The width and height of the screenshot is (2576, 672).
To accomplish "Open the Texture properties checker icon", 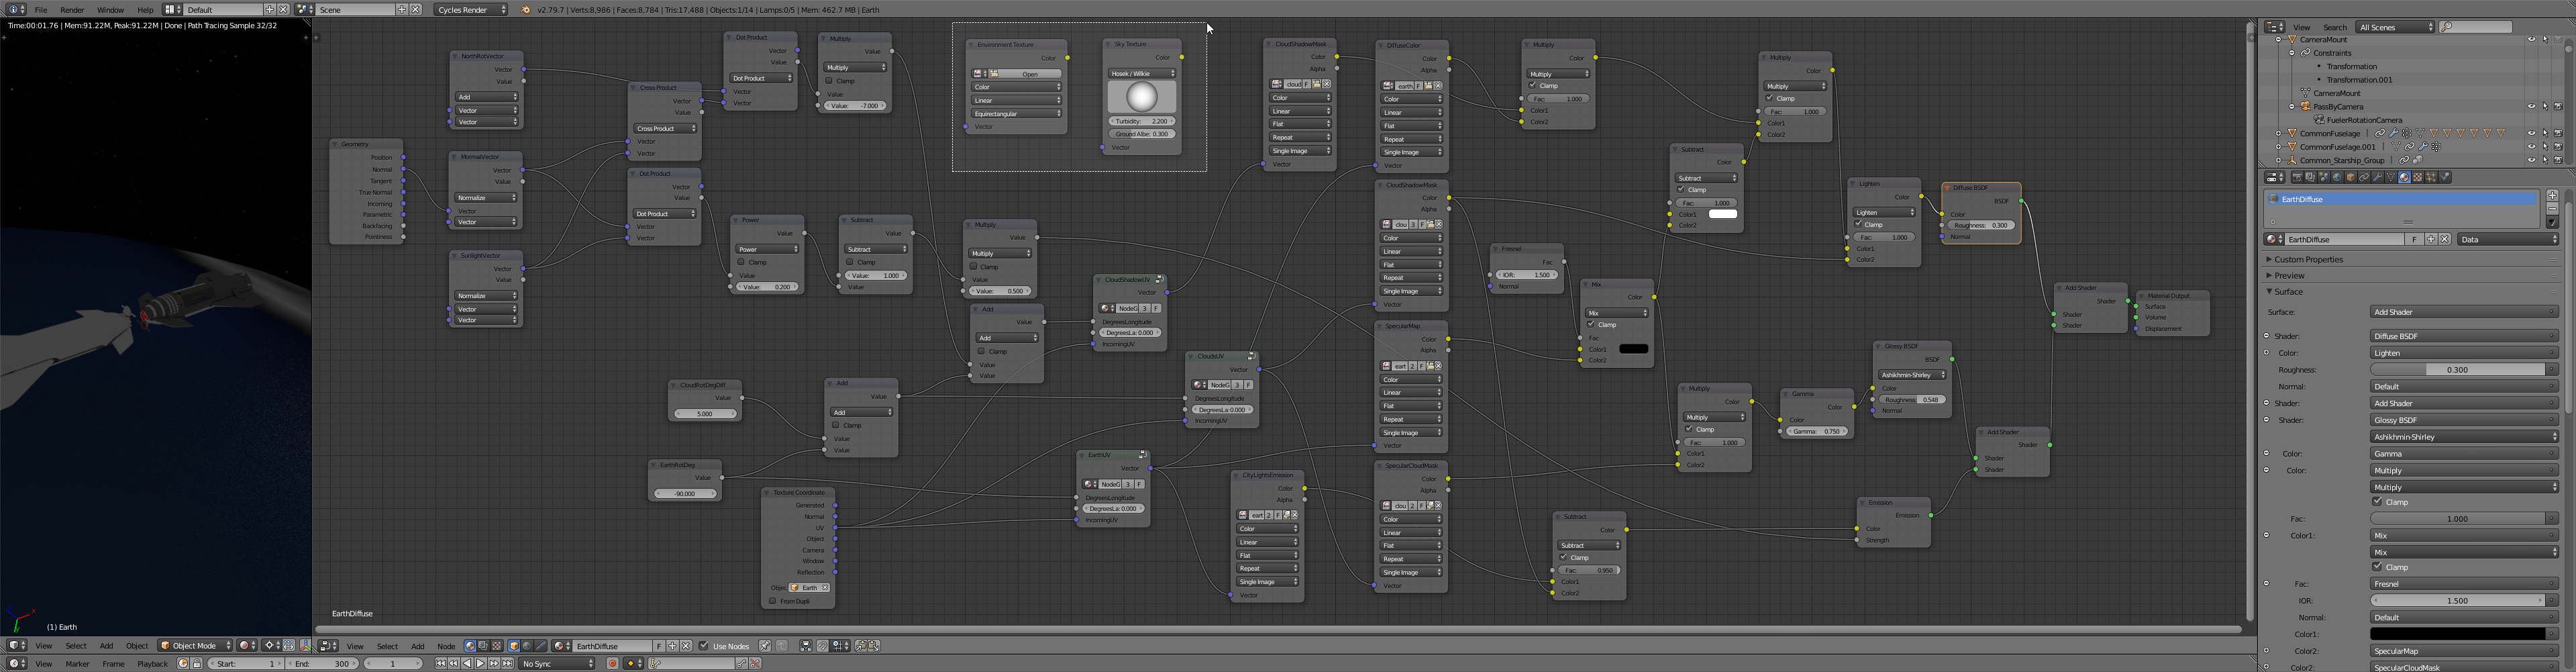I will pyautogui.click(x=2418, y=177).
